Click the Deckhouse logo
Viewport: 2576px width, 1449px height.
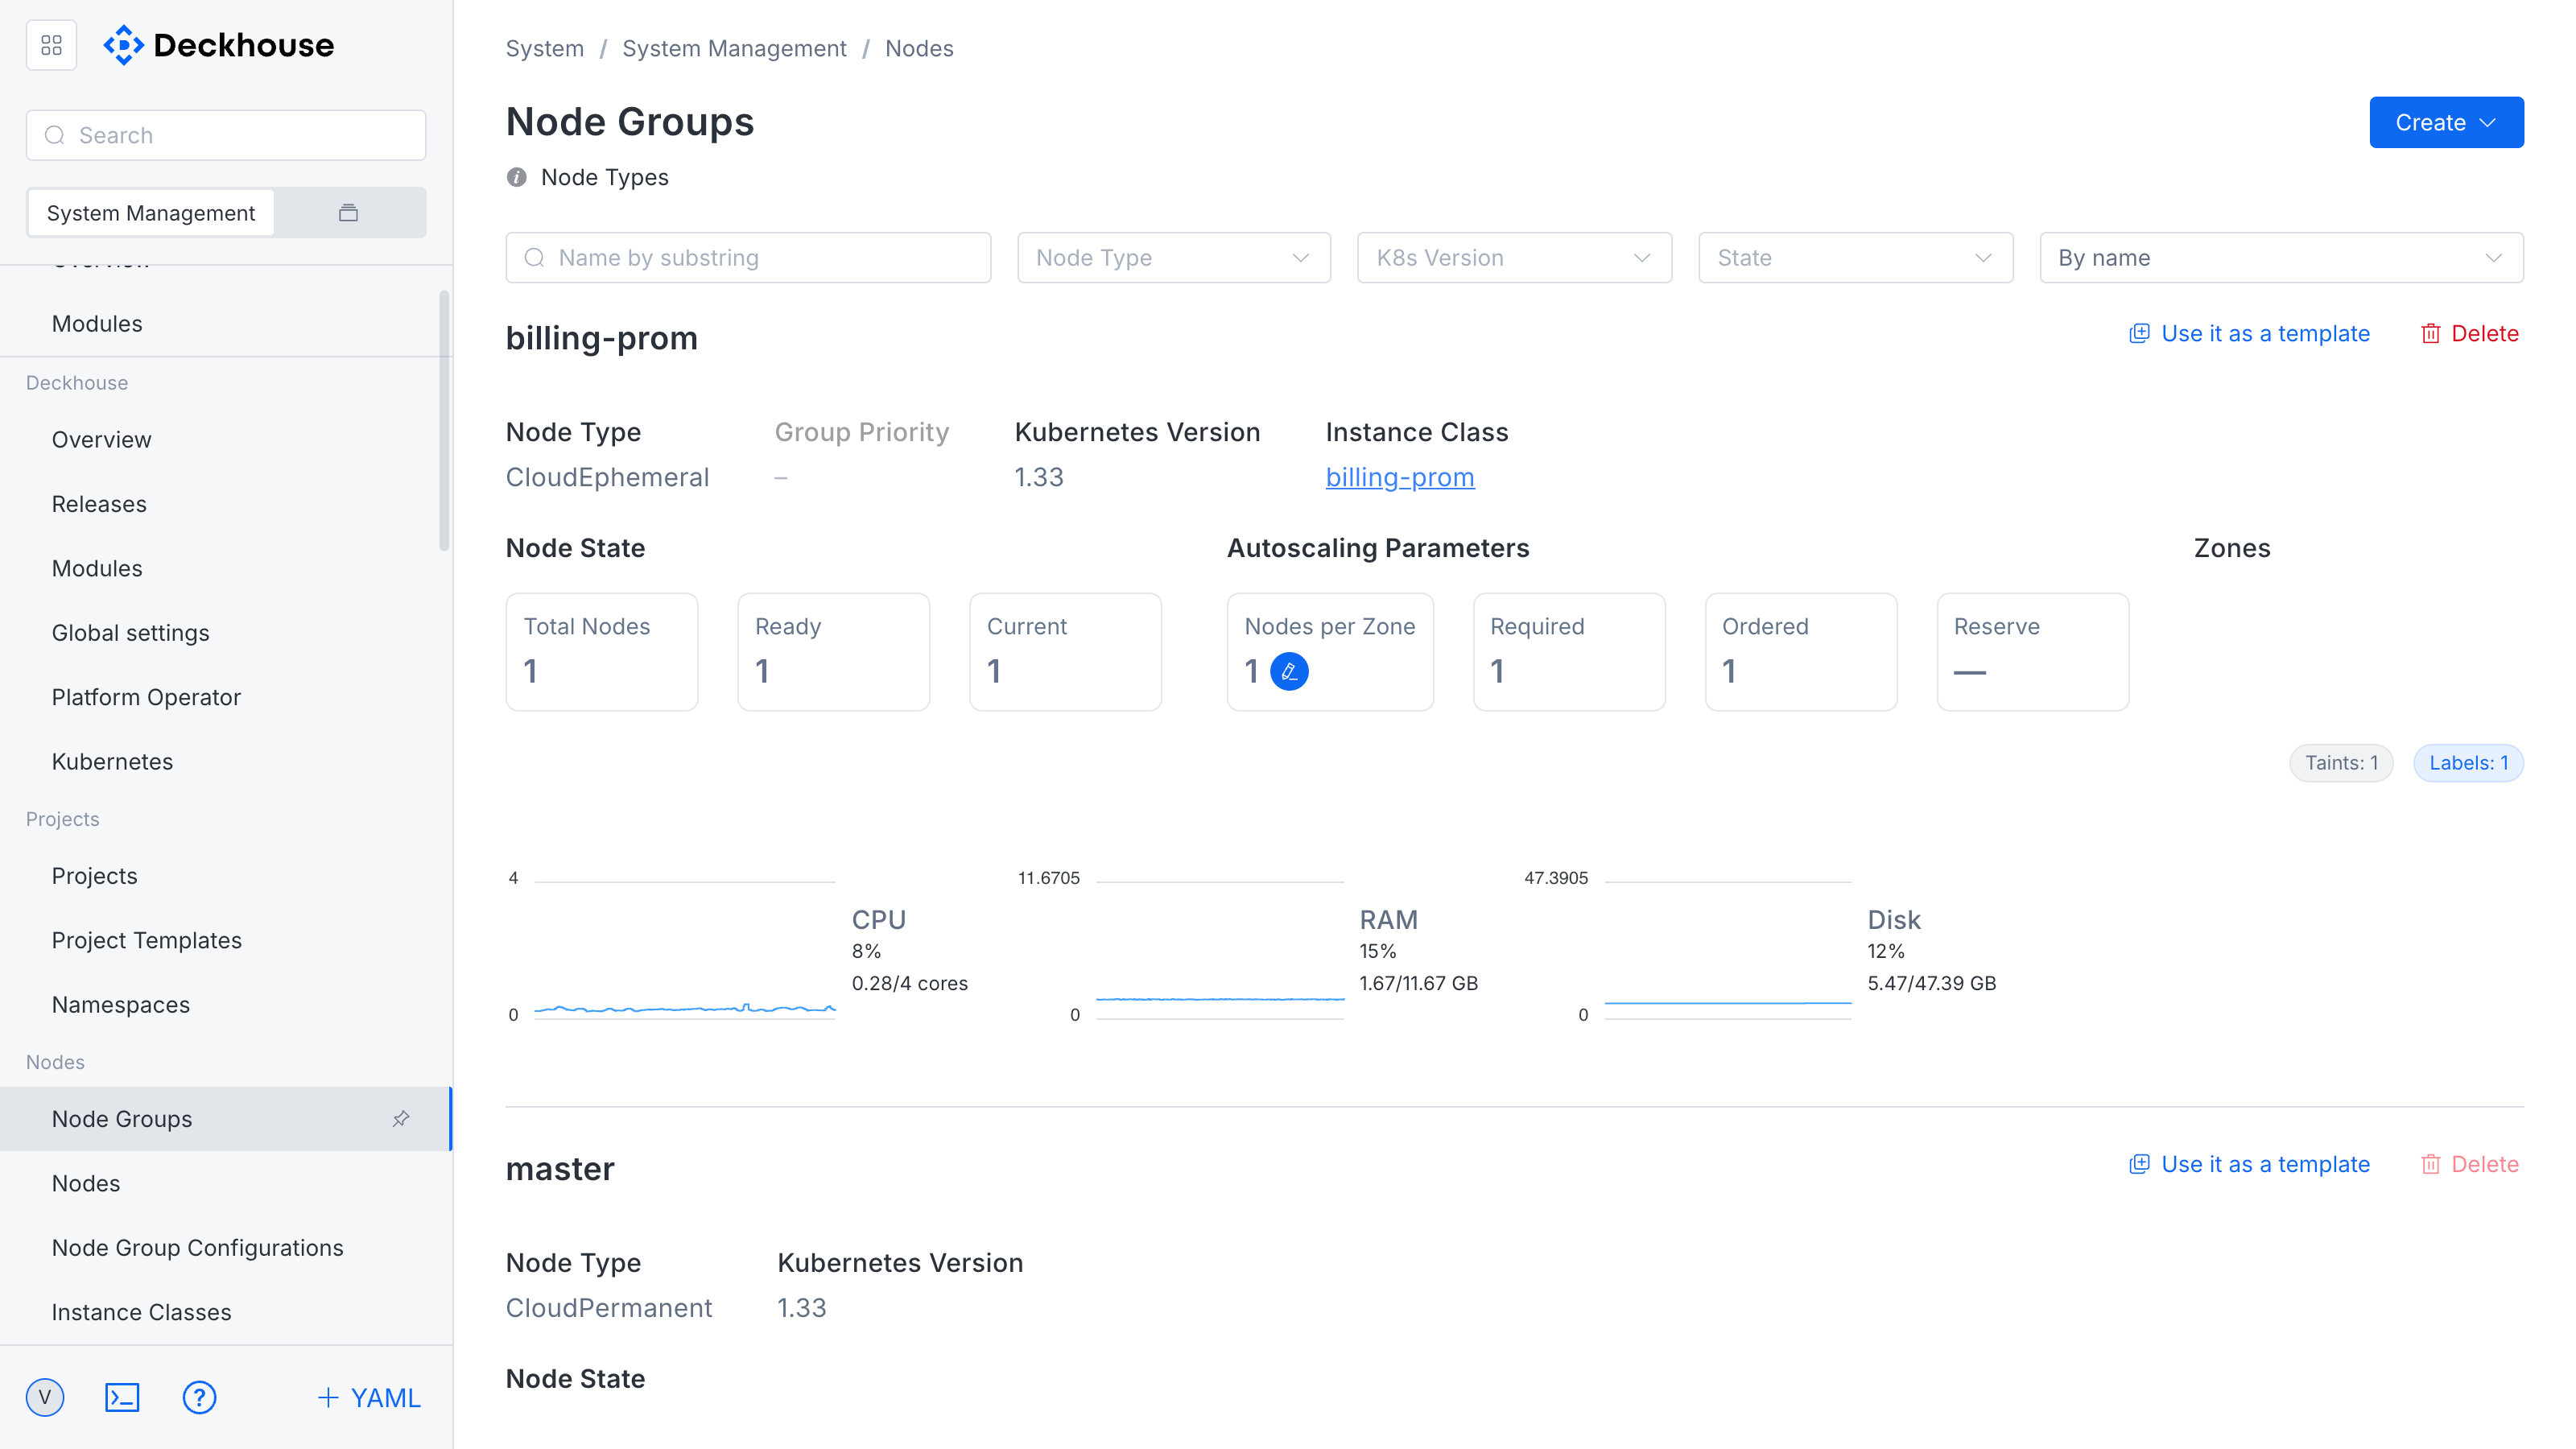tap(219, 45)
